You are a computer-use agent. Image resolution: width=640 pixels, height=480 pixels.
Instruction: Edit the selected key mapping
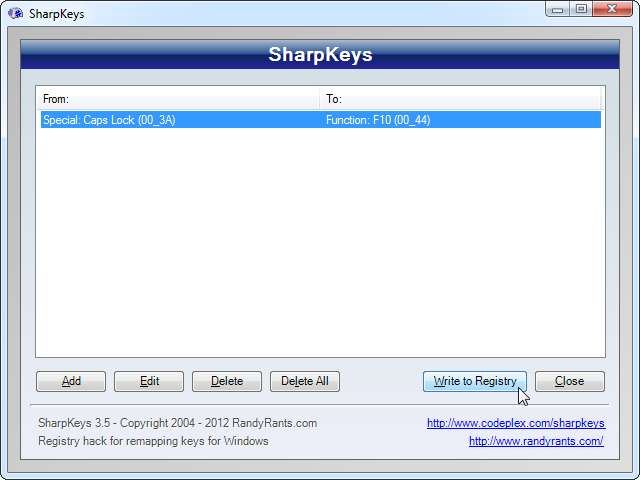pyautogui.click(x=149, y=381)
